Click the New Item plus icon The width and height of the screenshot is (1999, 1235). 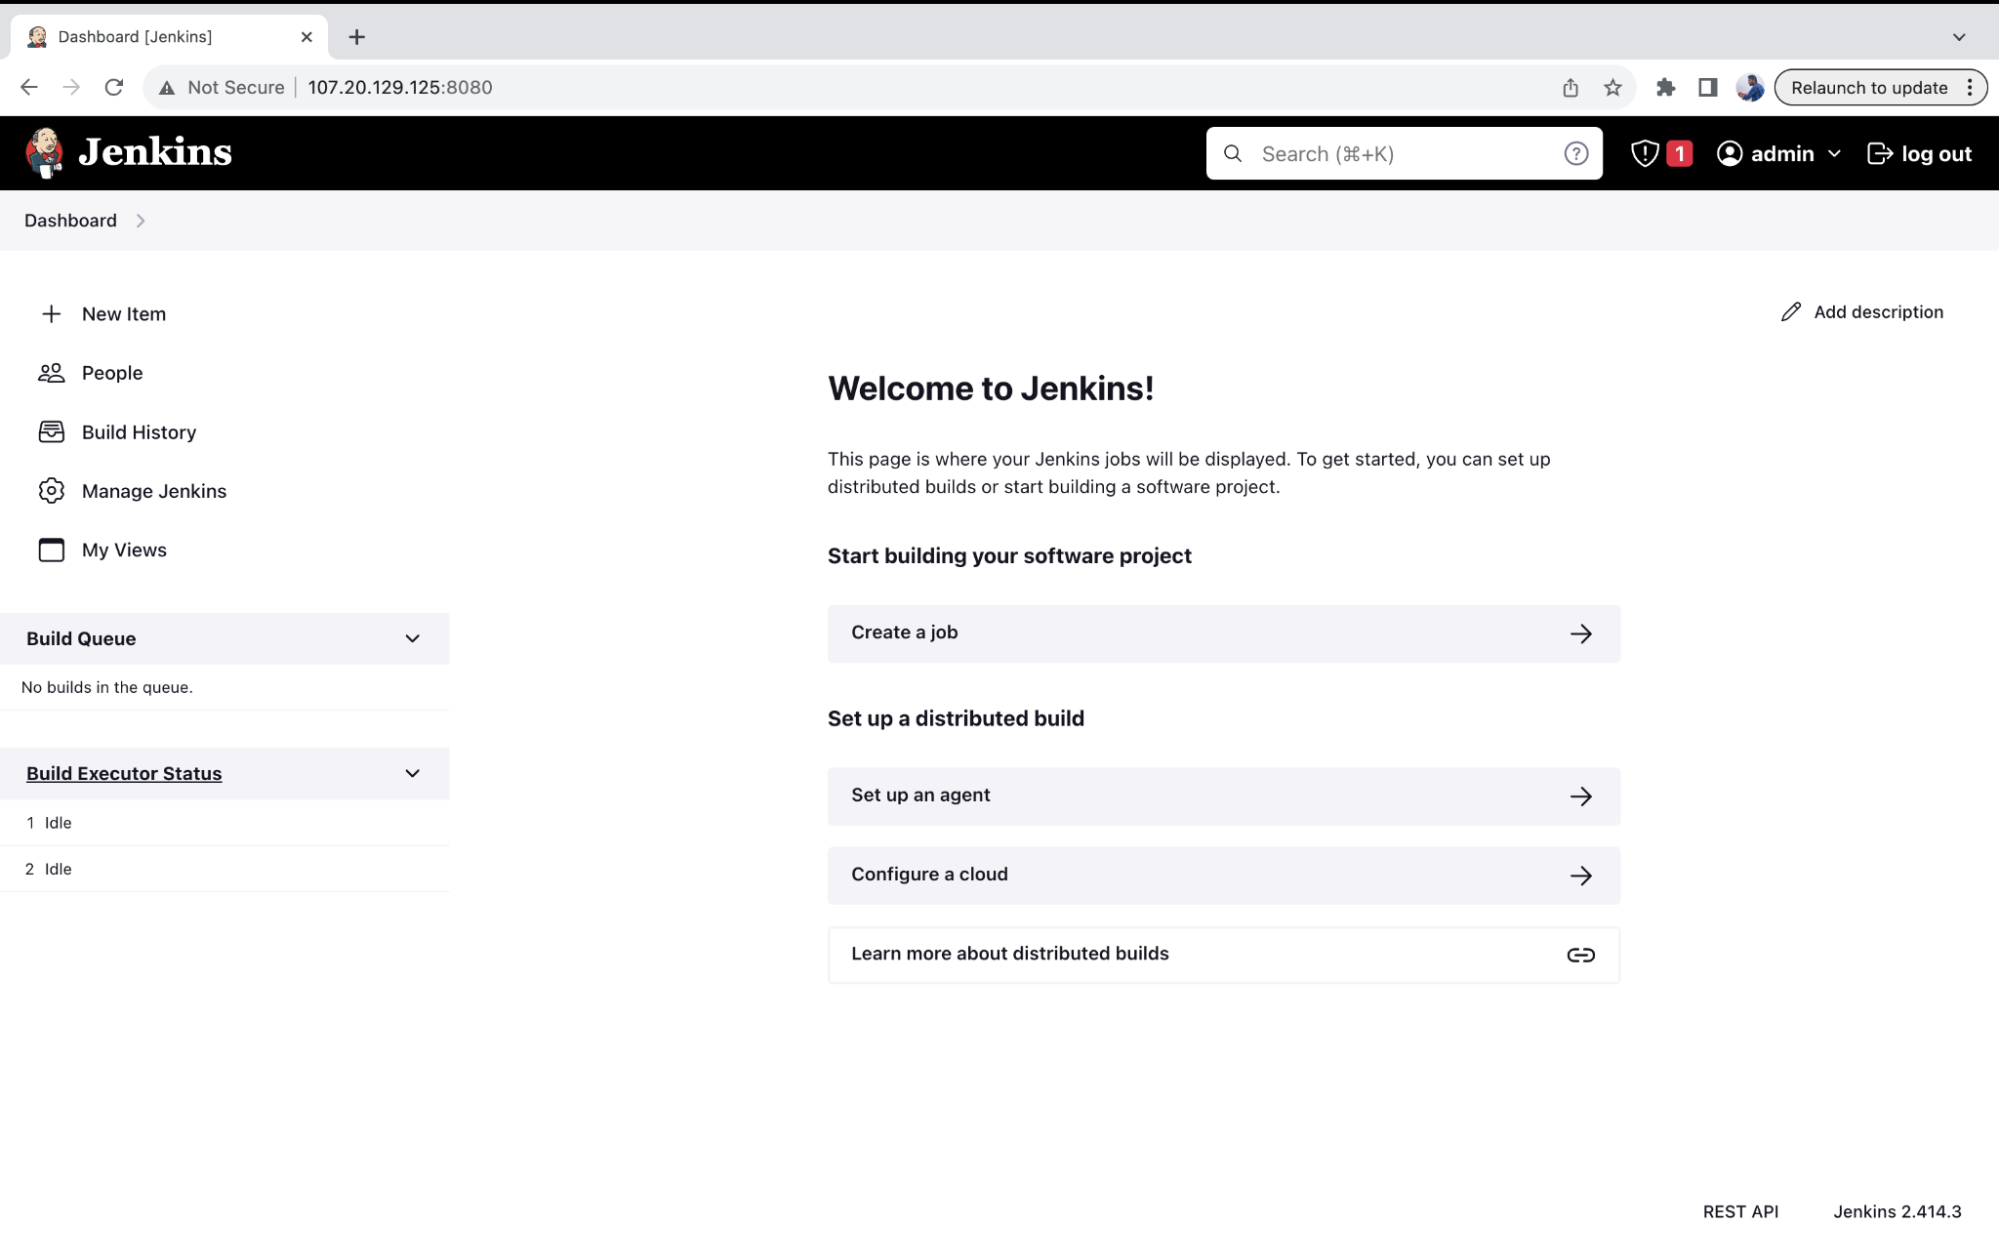[51, 313]
